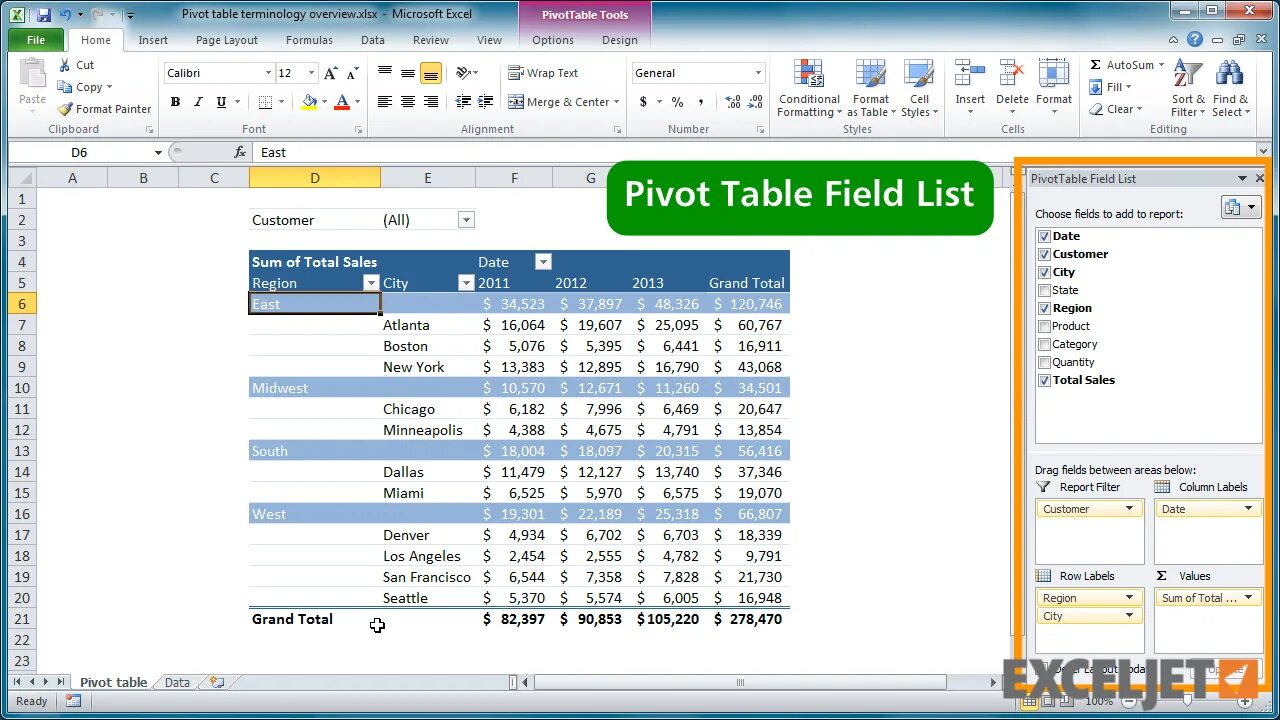Open the General number format dropdown
The width and height of the screenshot is (1280, 720).
coord(758,73)
